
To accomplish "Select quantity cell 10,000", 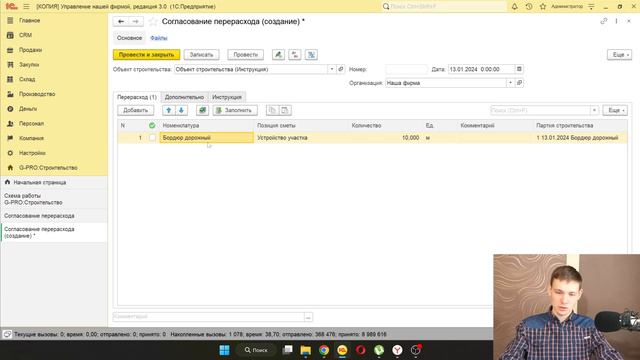I will click(x=386, y=138).
